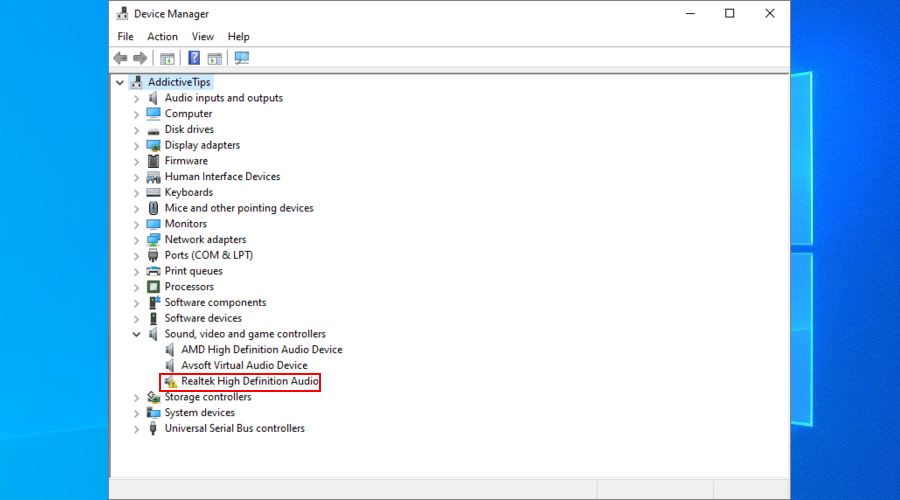Select Ports (COM & LPT) label

point(208,255)
